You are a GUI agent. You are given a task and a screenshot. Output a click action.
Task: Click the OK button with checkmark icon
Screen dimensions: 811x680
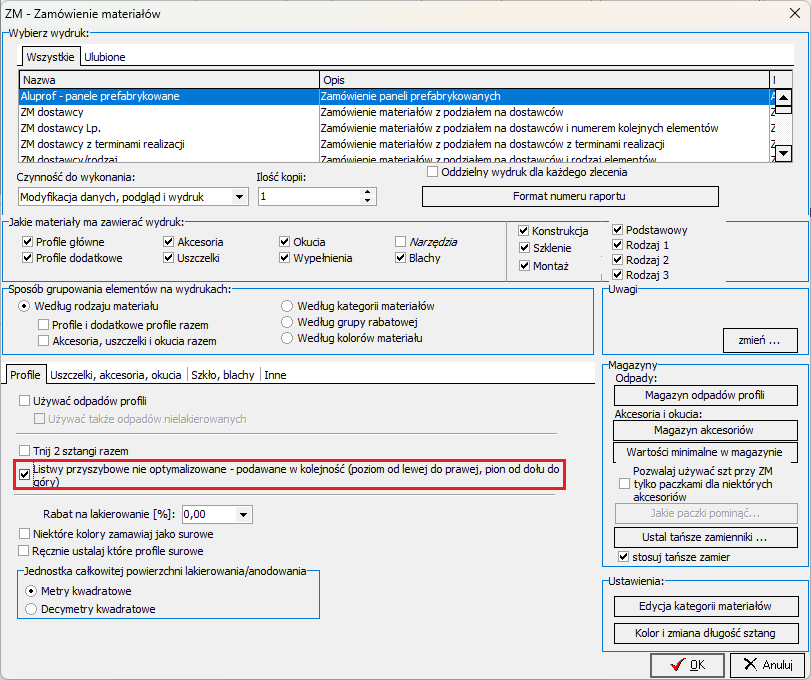coord(686,665)
